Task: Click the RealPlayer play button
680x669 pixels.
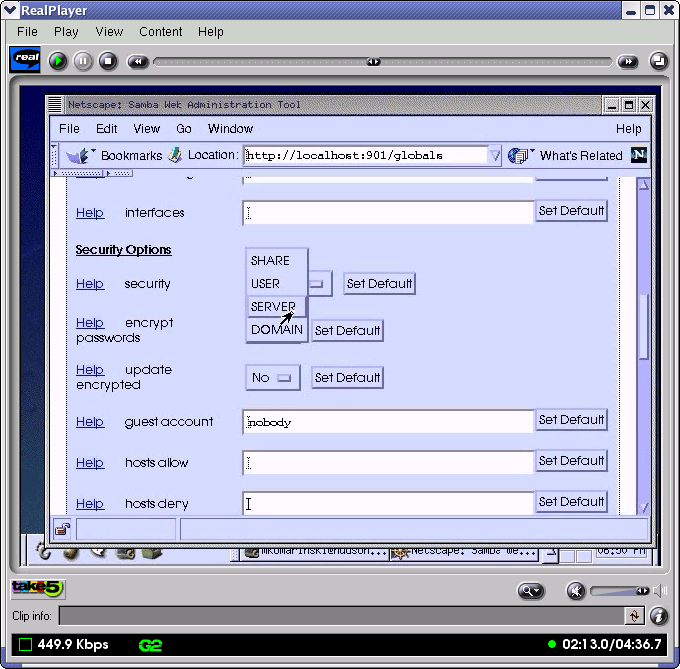Action: (x=58, y=61)
